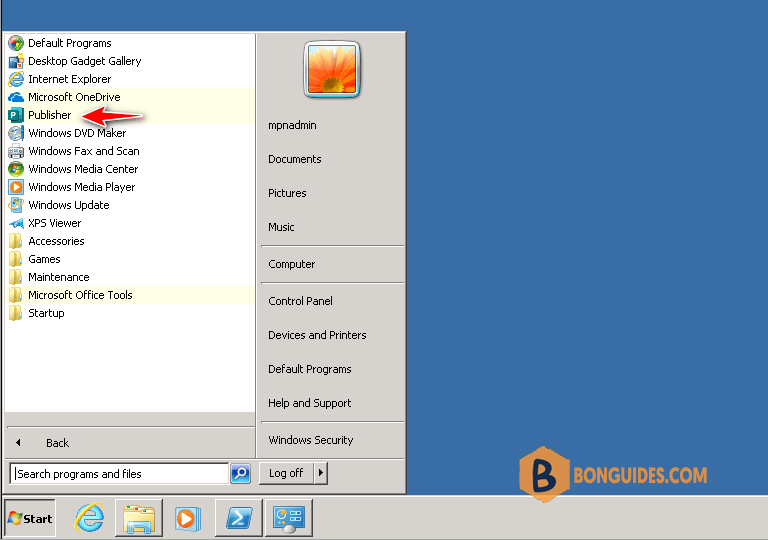Expand the Microsoft Office Tools folder
This screenshot has width=768, height=540.
[130, 295]
